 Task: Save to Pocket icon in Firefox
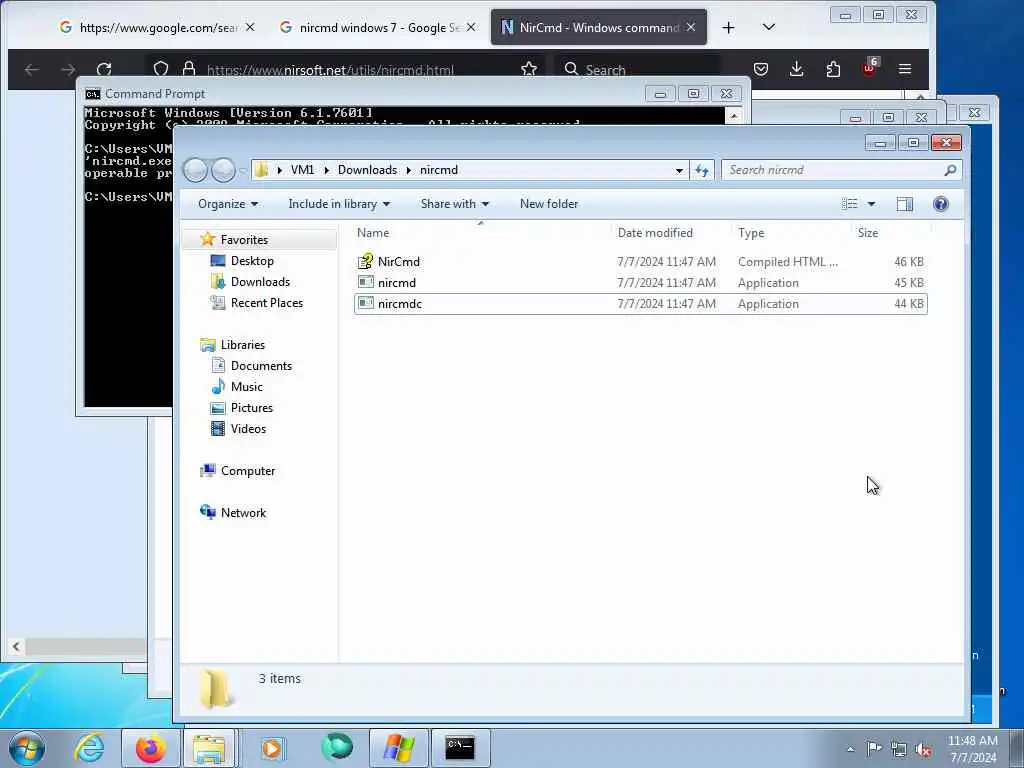click(x=761, y=69)
